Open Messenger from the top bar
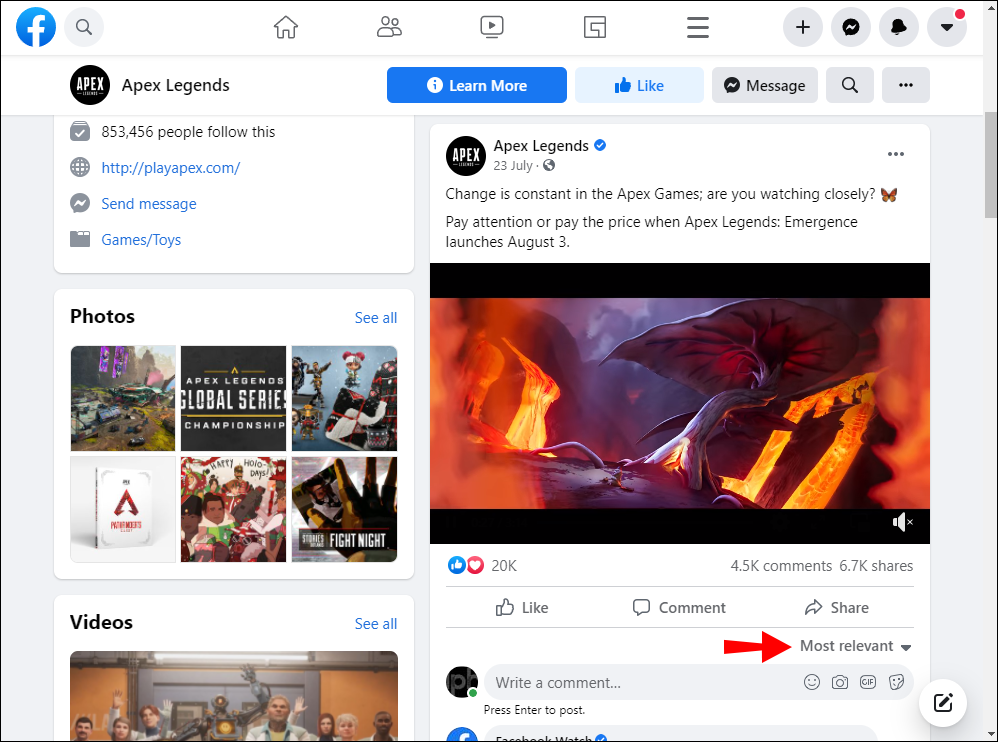The image size is (998, 742). click(x=851, y=27)
